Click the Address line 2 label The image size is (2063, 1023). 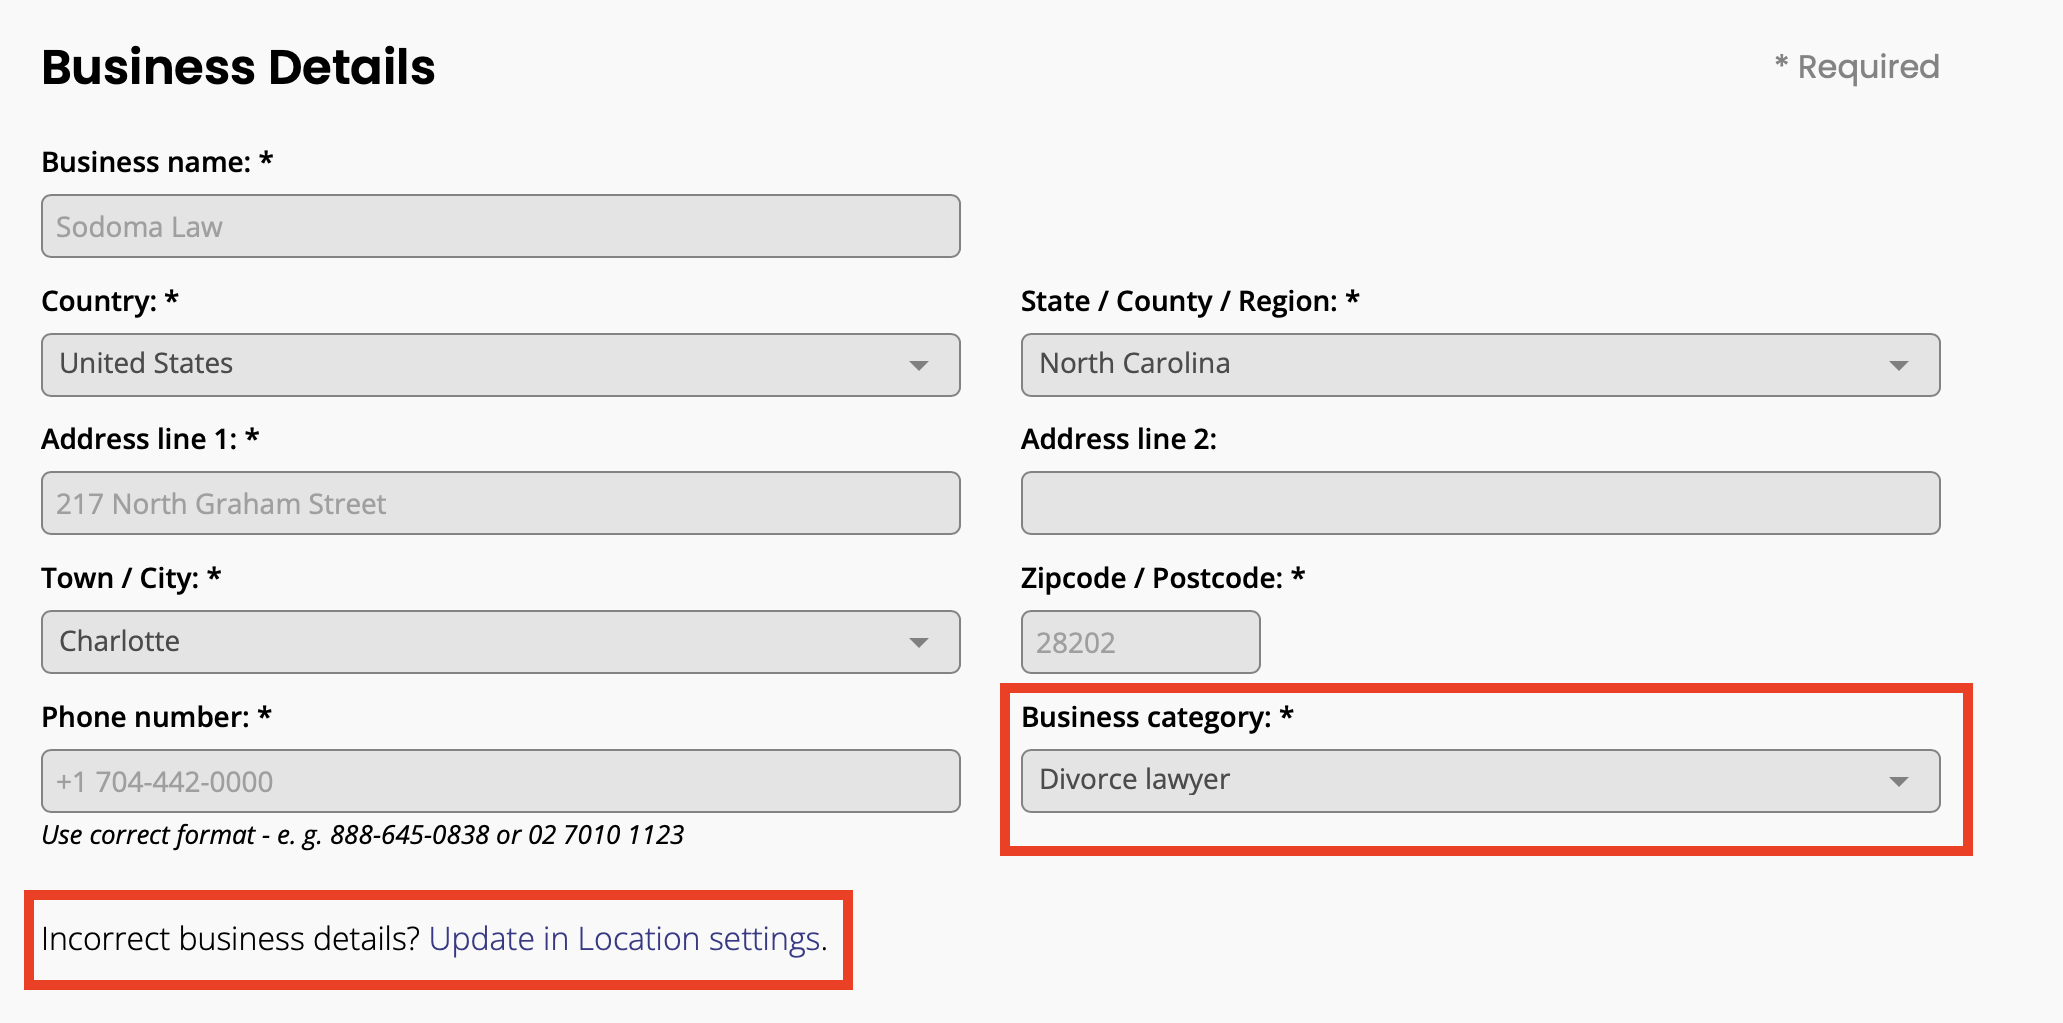tap(1119, 439)
